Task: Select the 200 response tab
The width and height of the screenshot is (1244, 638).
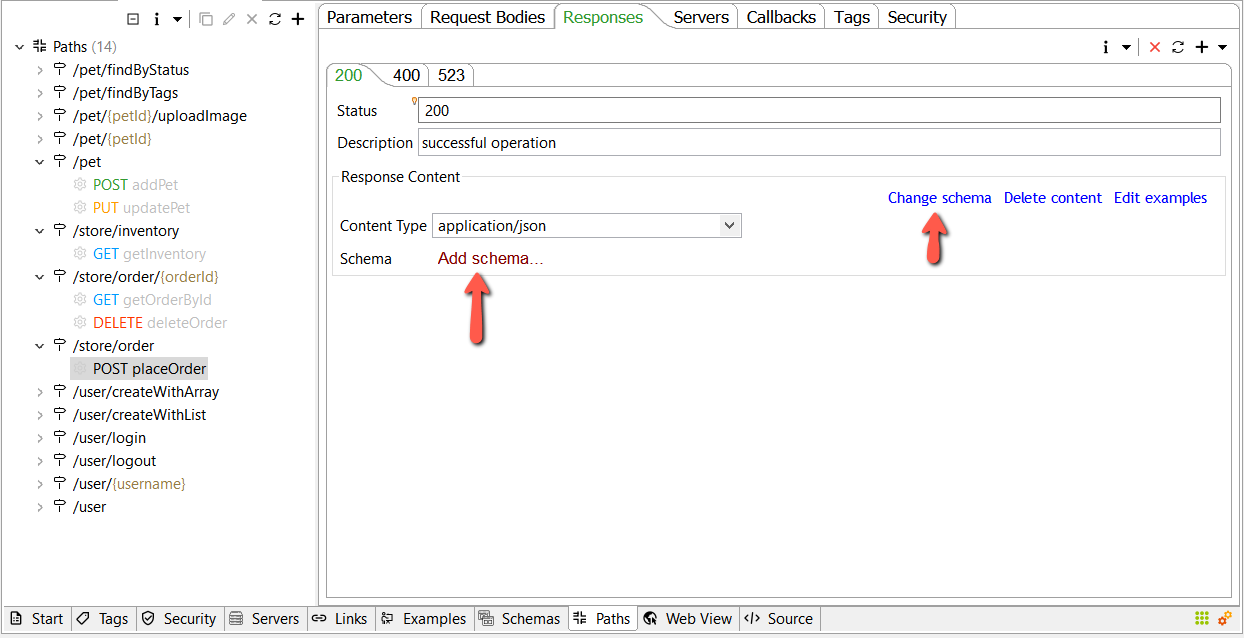Action: [x=349, y=76]
